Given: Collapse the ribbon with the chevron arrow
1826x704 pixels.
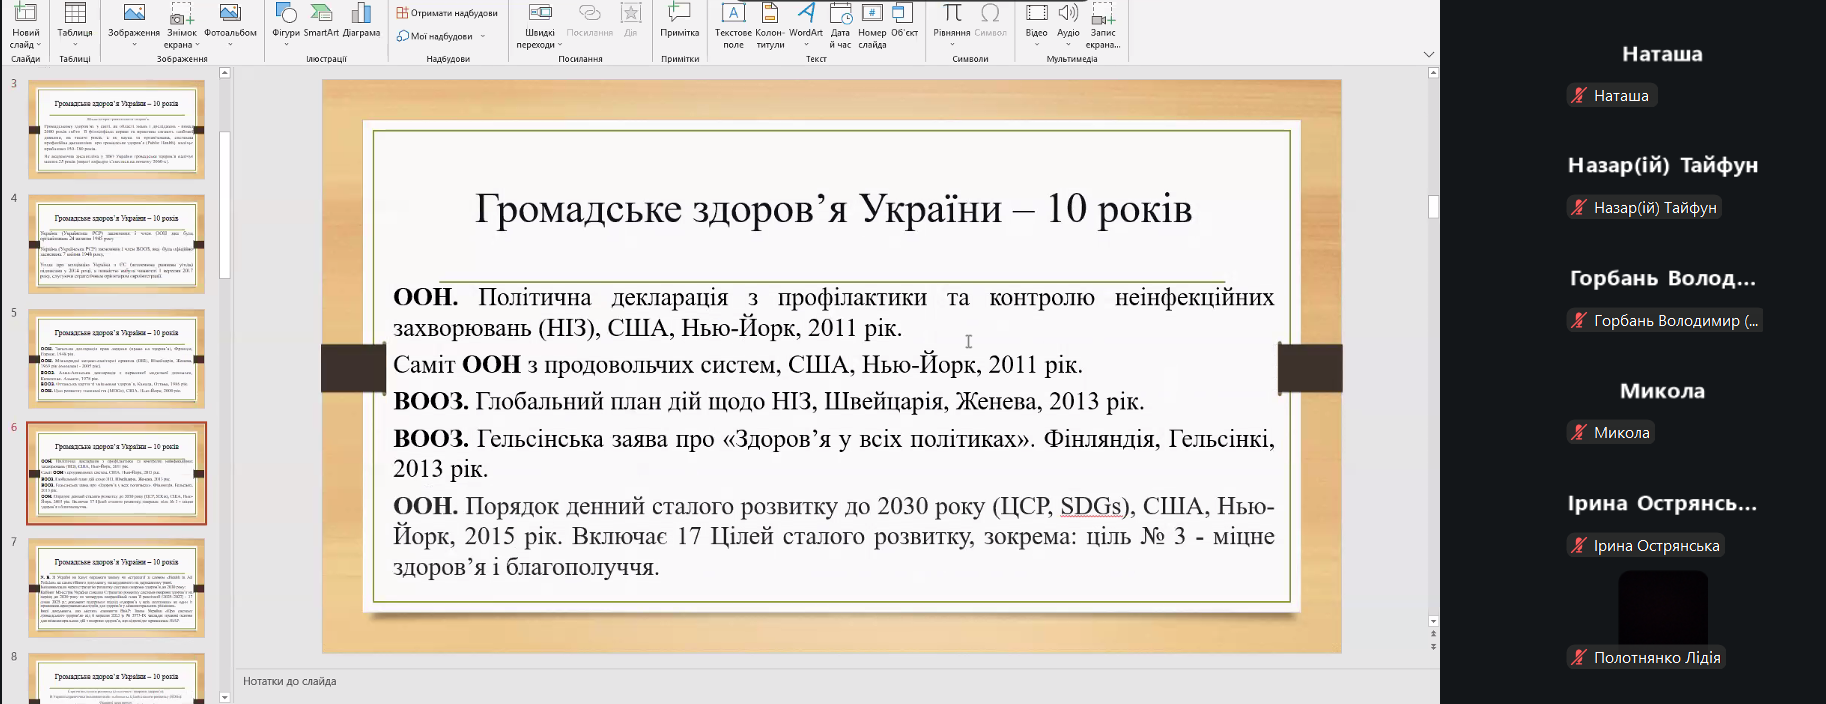Looking at the screenshot, I should pyautogui.click(x=1429, y=54).
